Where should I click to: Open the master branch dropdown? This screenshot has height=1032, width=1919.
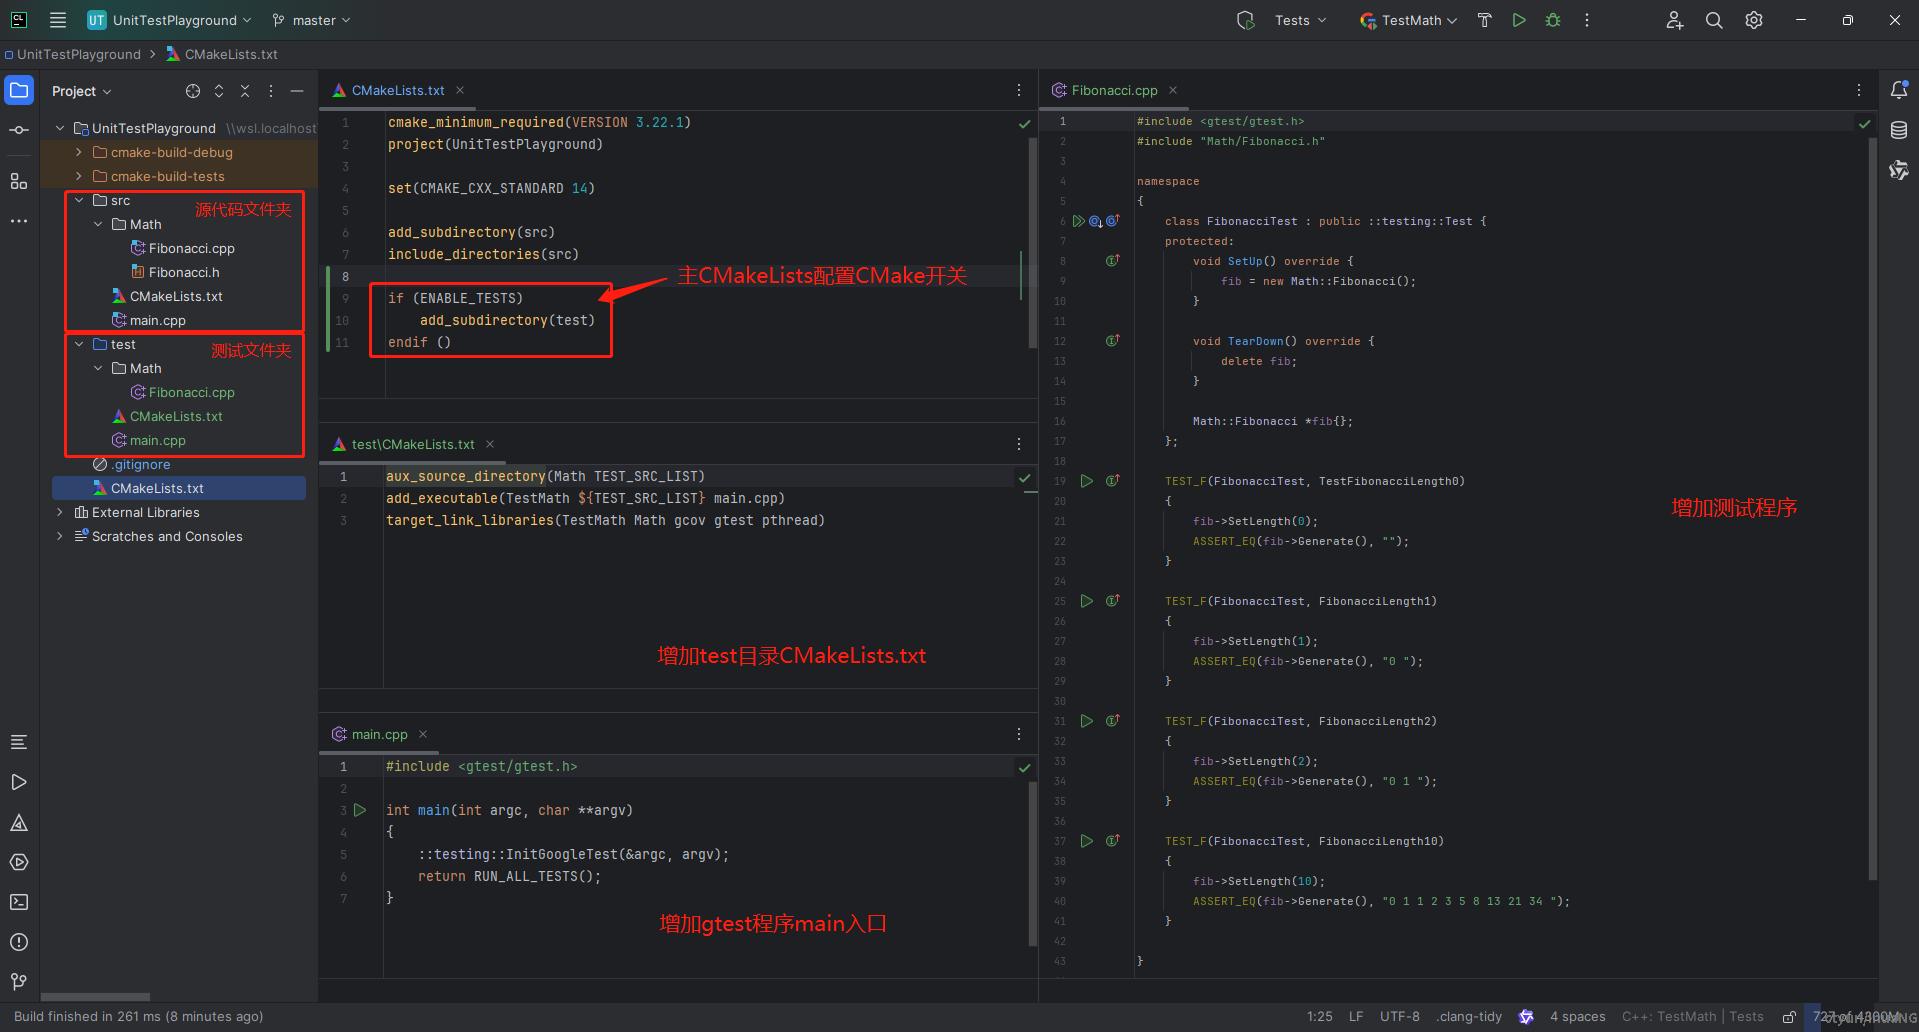point(311,20)
